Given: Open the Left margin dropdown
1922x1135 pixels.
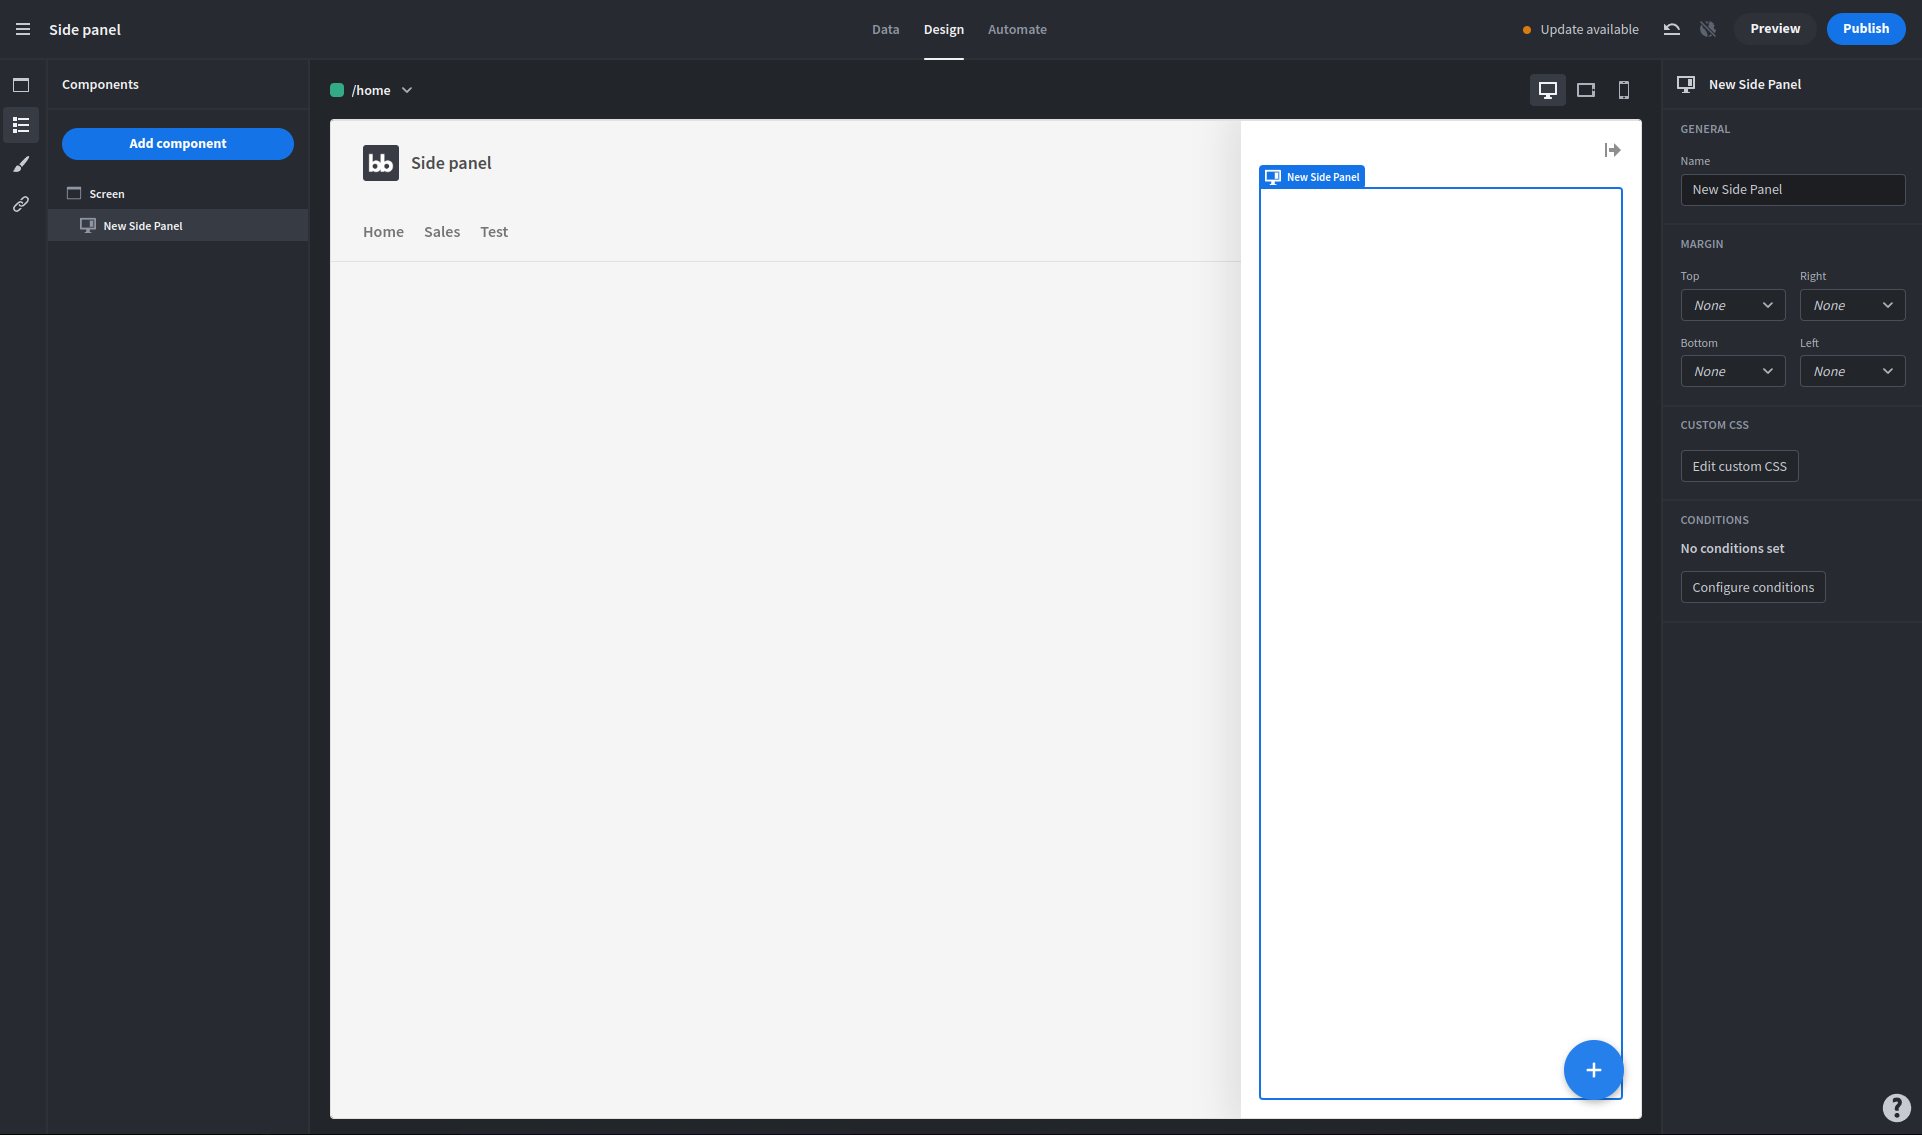Looking at the screenshot, I should tap(1852, 371).
